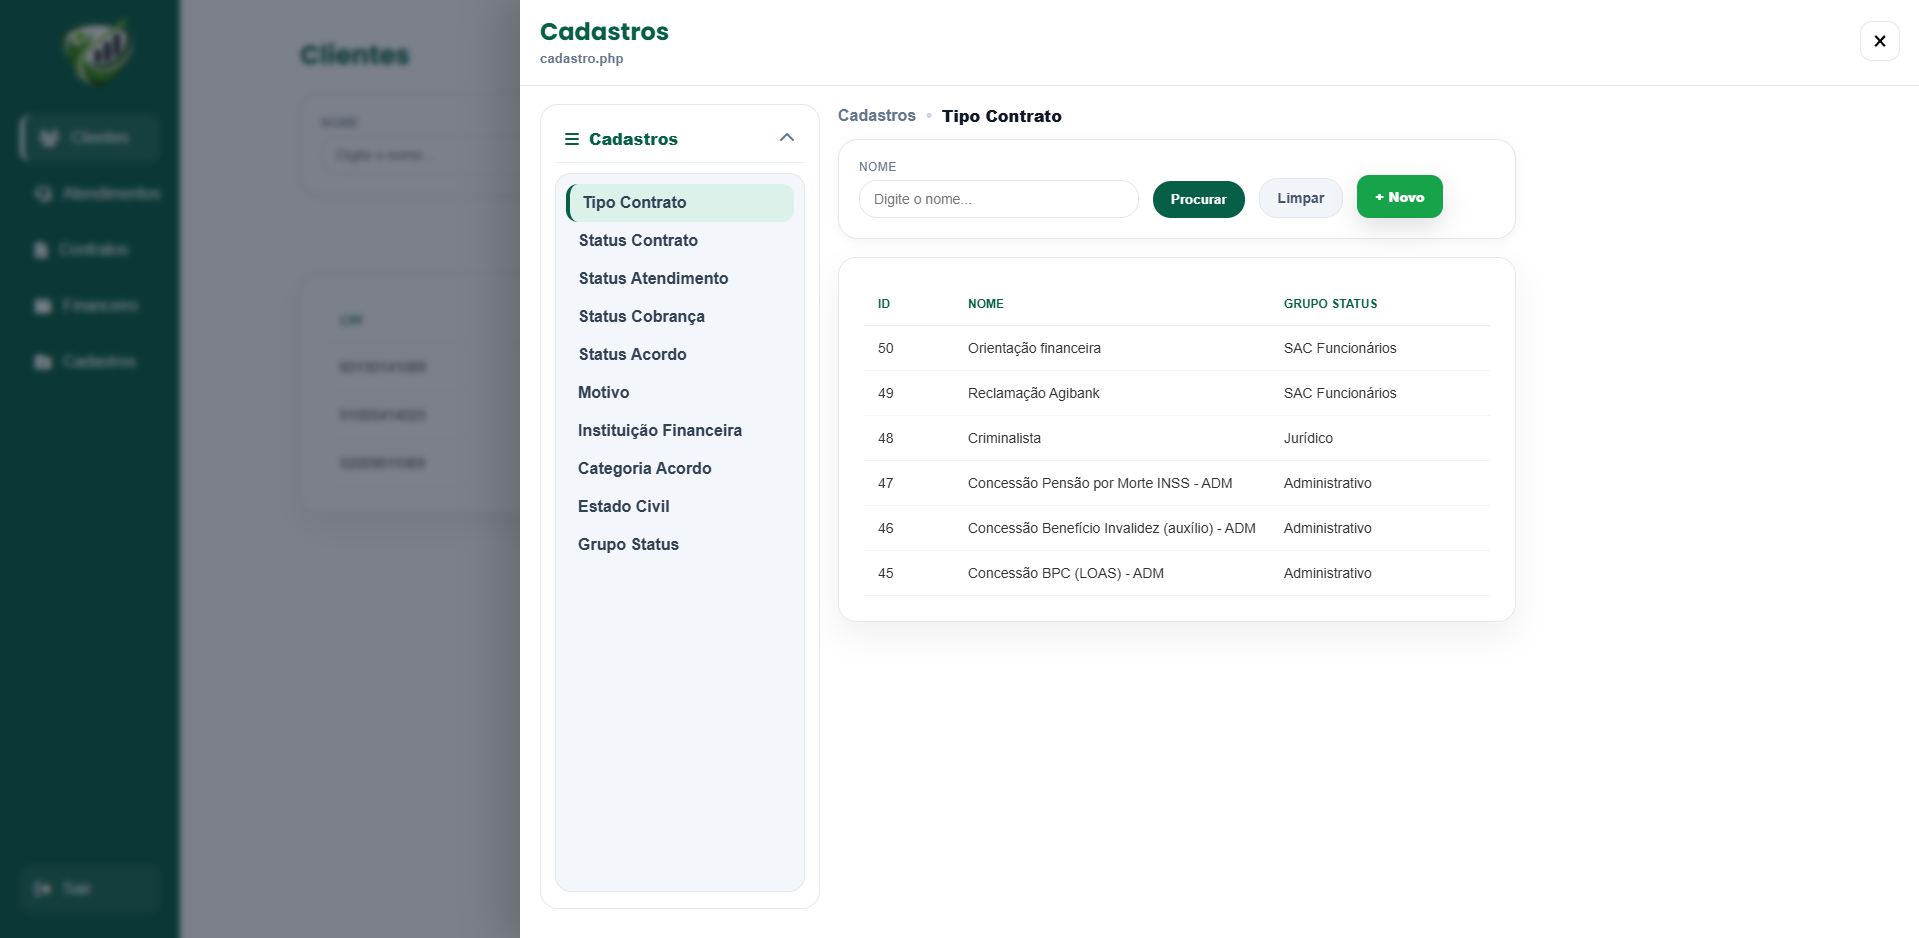The image size is (1919, 938).
Task: Open Status Atendimento list
Action: pyautogui.click(x=653, y=278)
